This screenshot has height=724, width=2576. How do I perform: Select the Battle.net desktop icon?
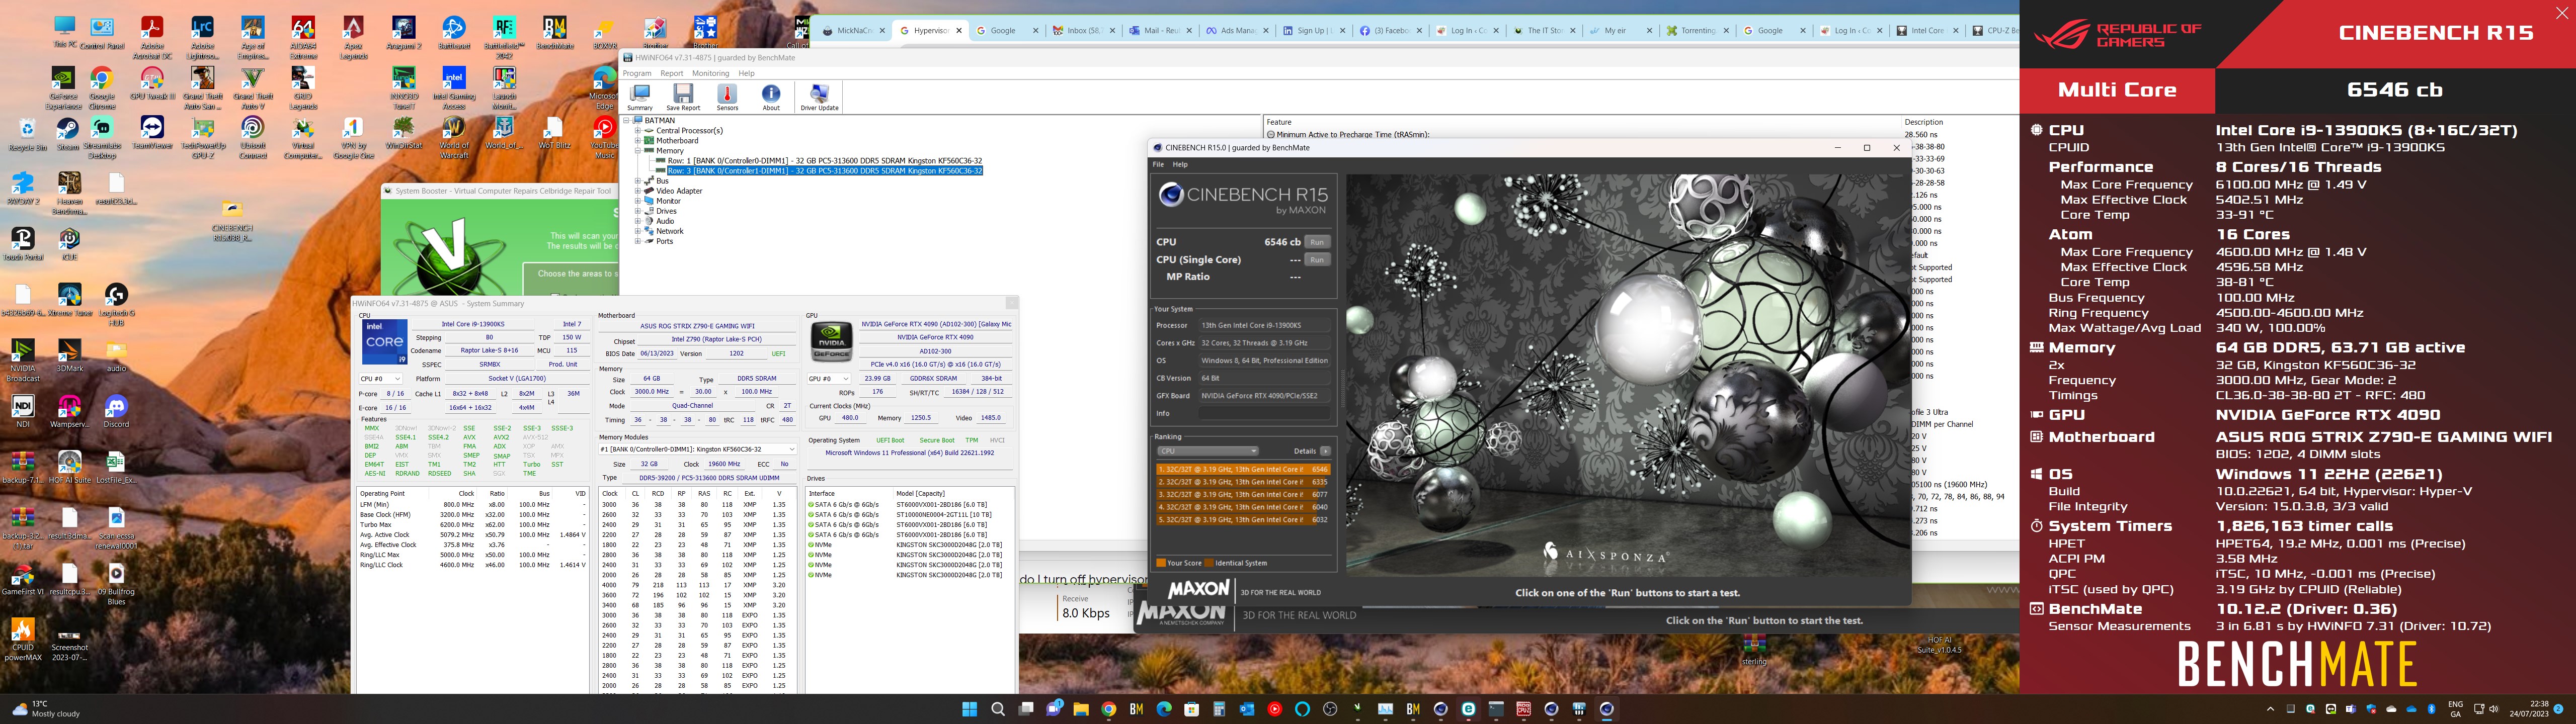[x=454, y=33]
